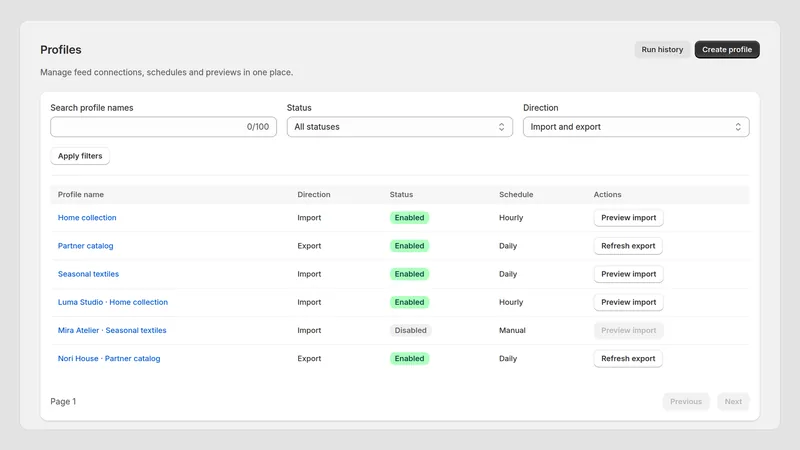The width and height of the screenshot is (800, 450).
Task: Click the Hourly schedule of Luma Studio row
Action: click(x=511, y=302)
